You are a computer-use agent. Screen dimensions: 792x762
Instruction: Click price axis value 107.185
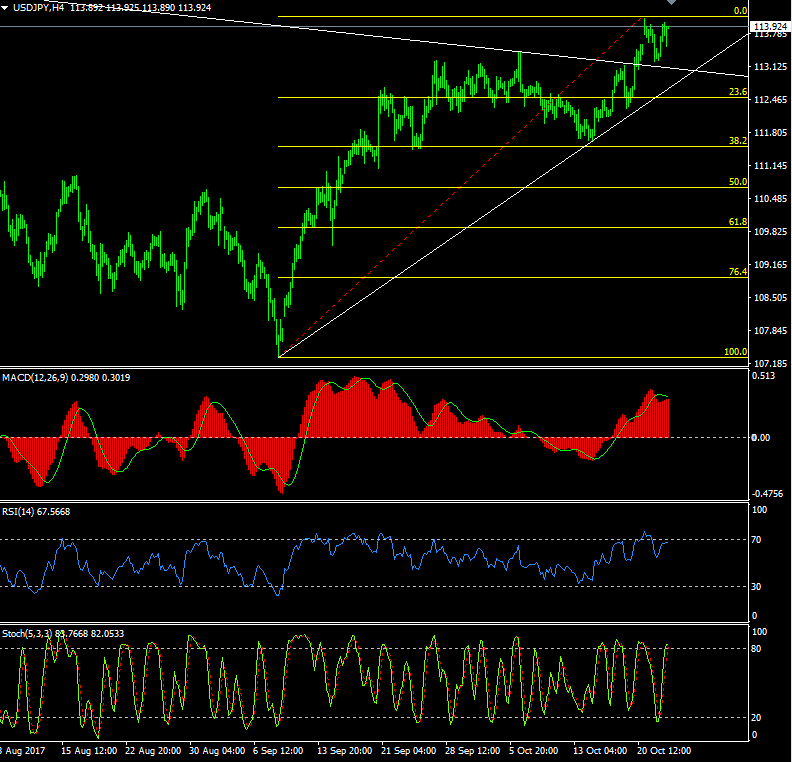pos(770,363)
